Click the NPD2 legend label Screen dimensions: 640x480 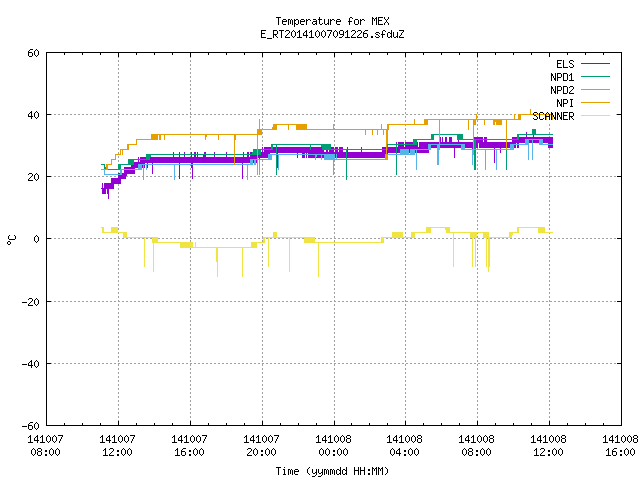[562, 90]
